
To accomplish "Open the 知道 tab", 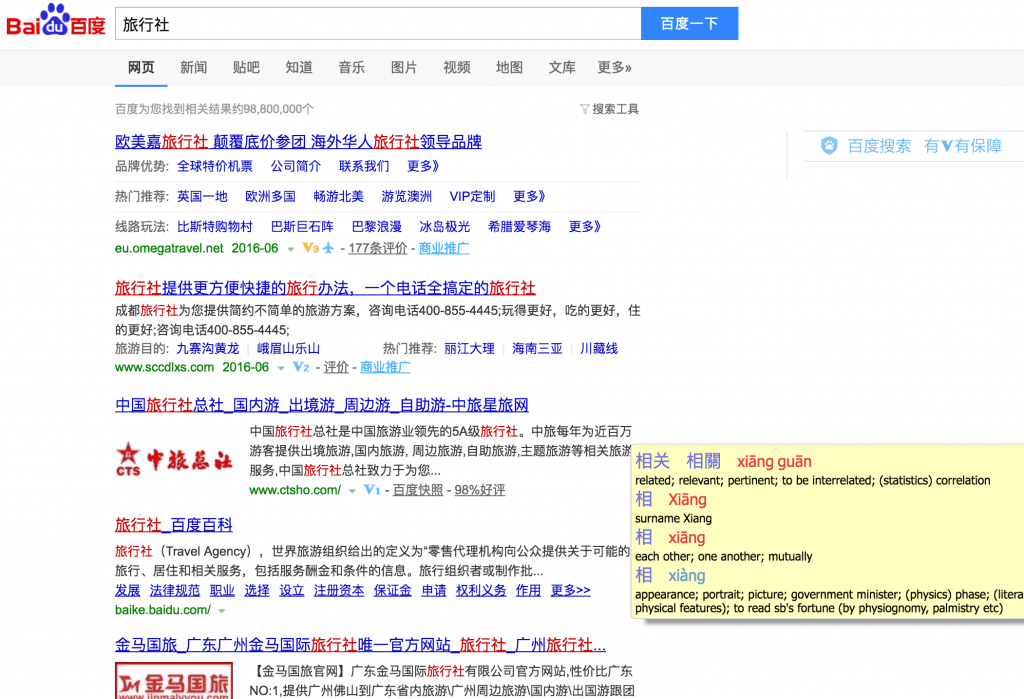I will pos(299,67).
